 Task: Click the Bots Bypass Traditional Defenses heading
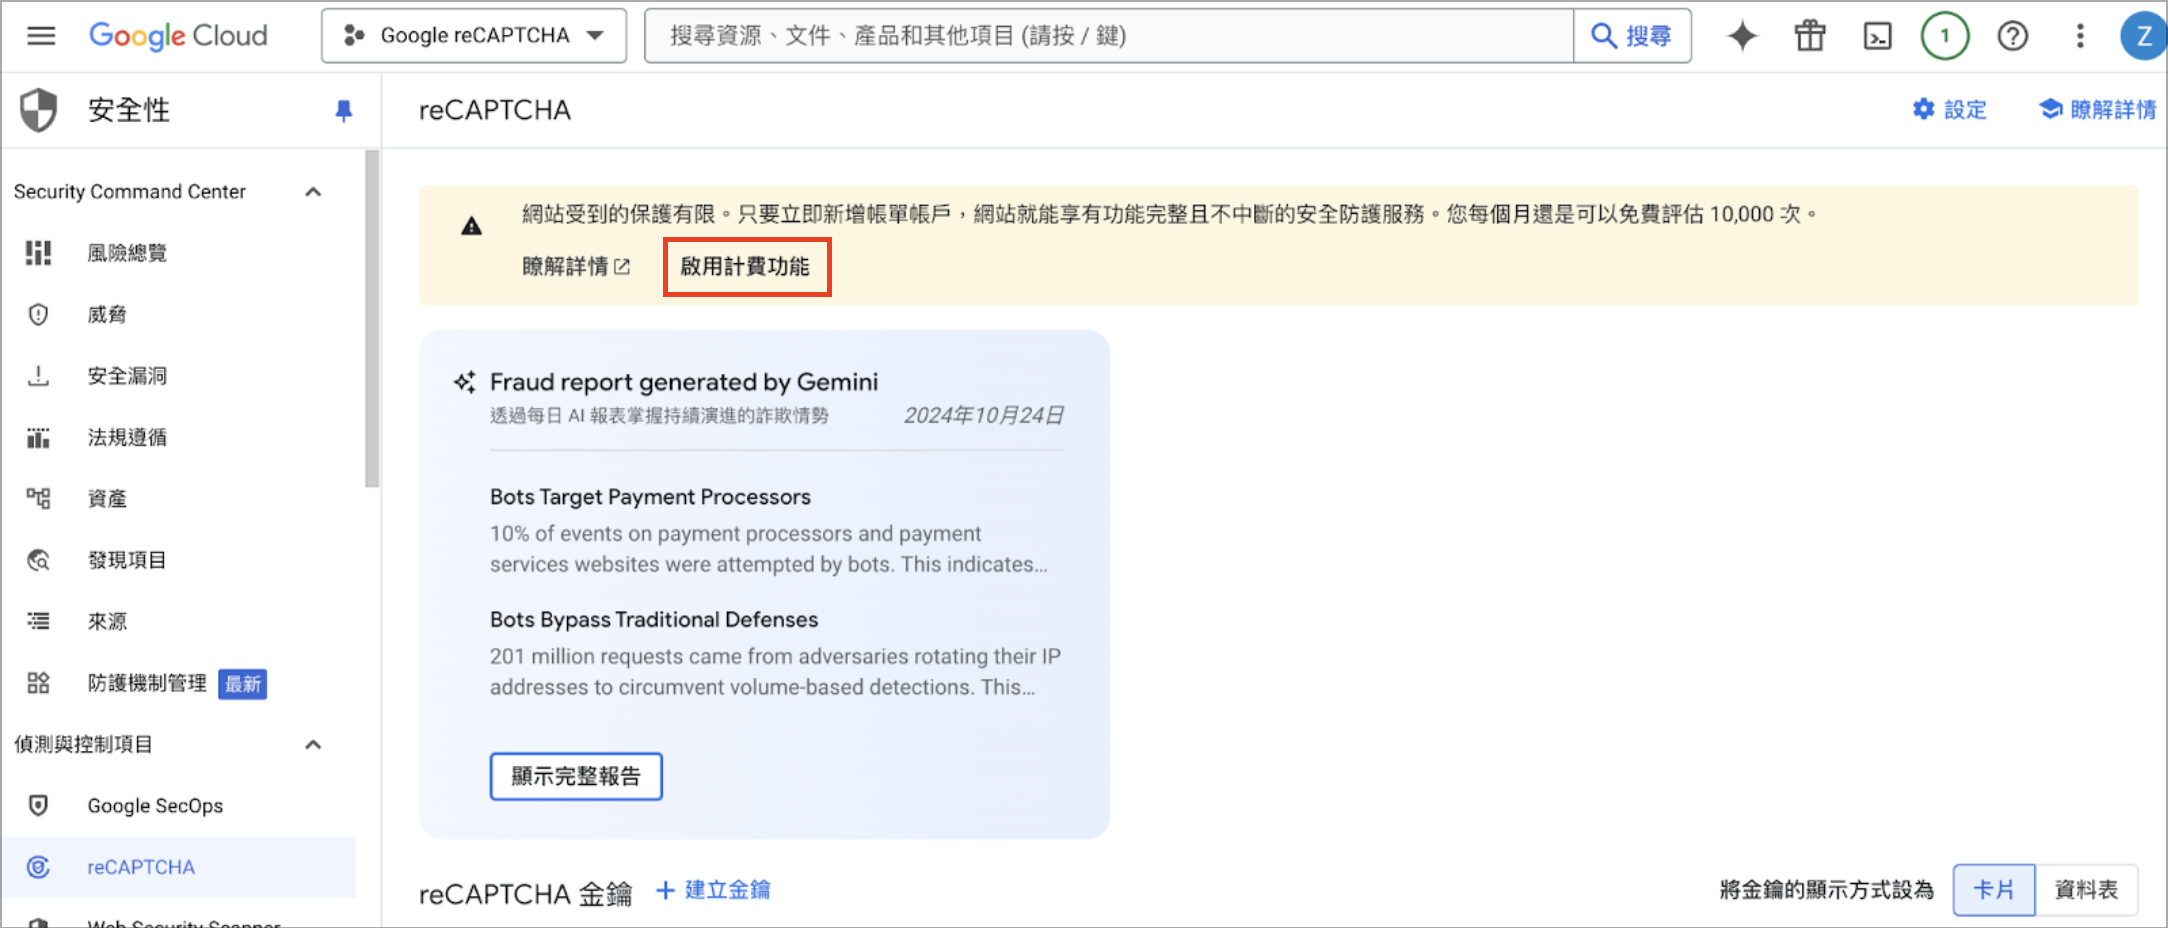click(x=654, y=620)
